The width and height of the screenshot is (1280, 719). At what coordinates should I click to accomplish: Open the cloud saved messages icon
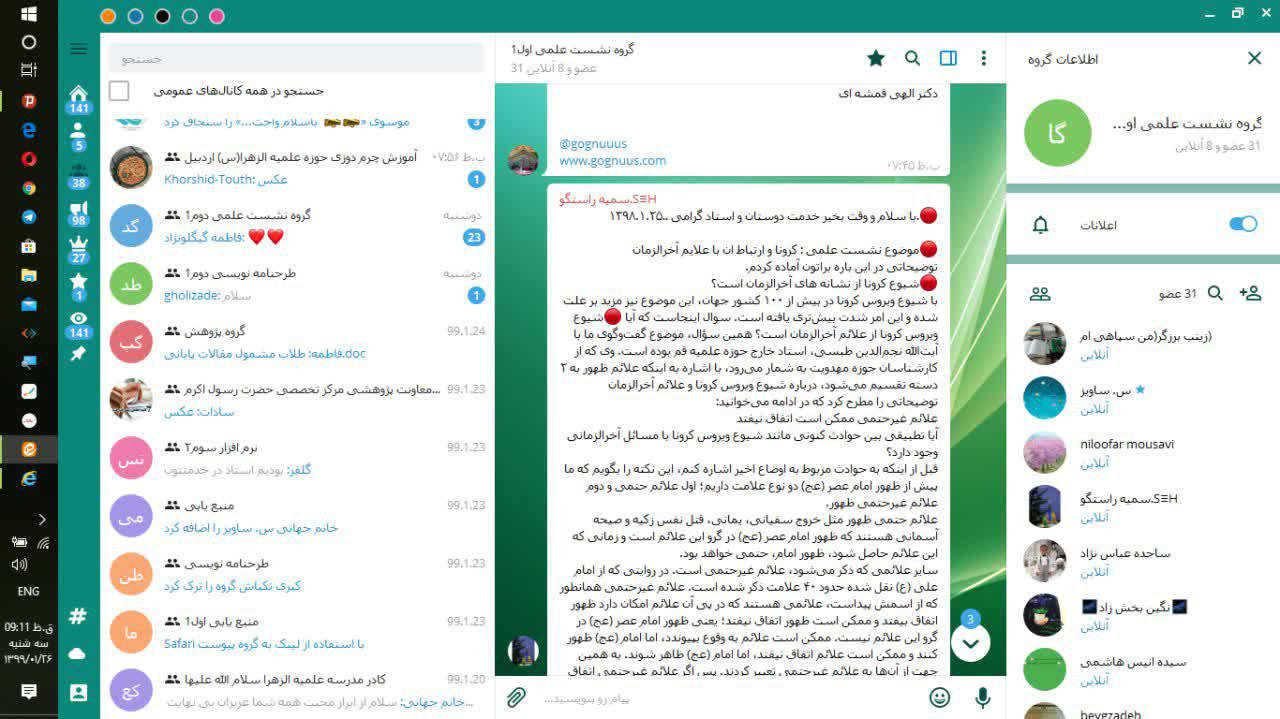[x=78, y=653]
